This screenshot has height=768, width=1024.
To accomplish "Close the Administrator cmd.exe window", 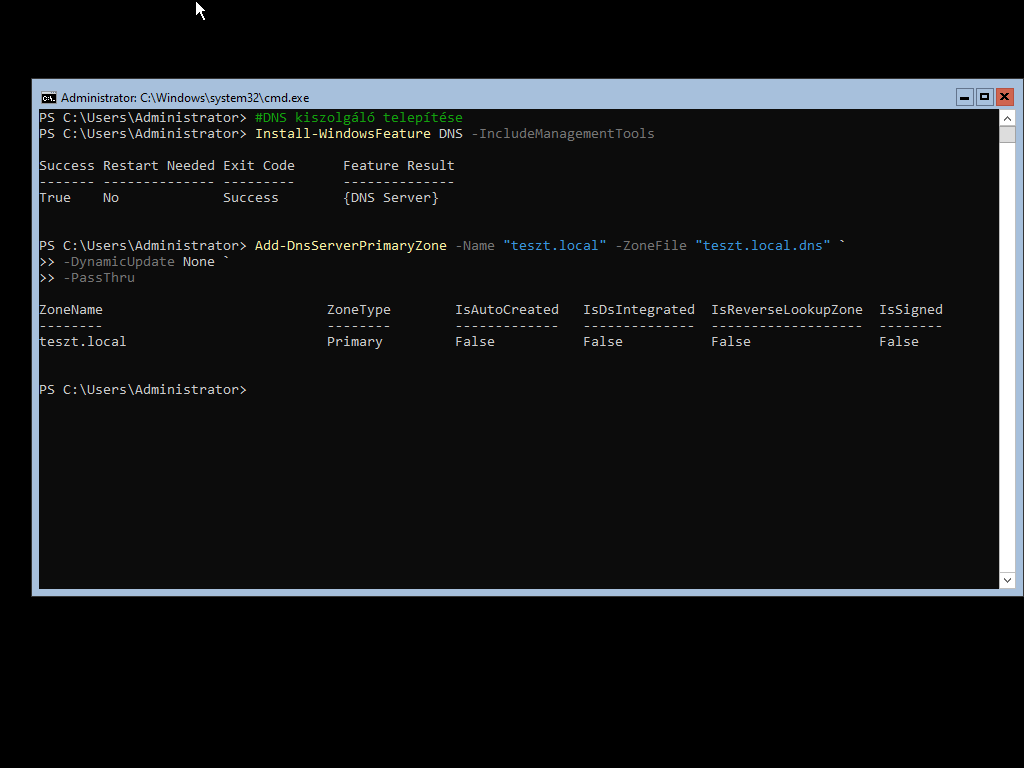I will [x=1005, y=97].
